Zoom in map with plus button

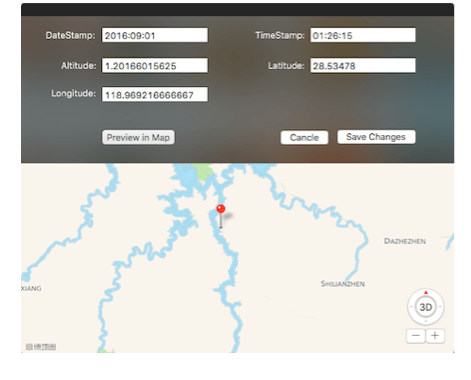point(435,335)
